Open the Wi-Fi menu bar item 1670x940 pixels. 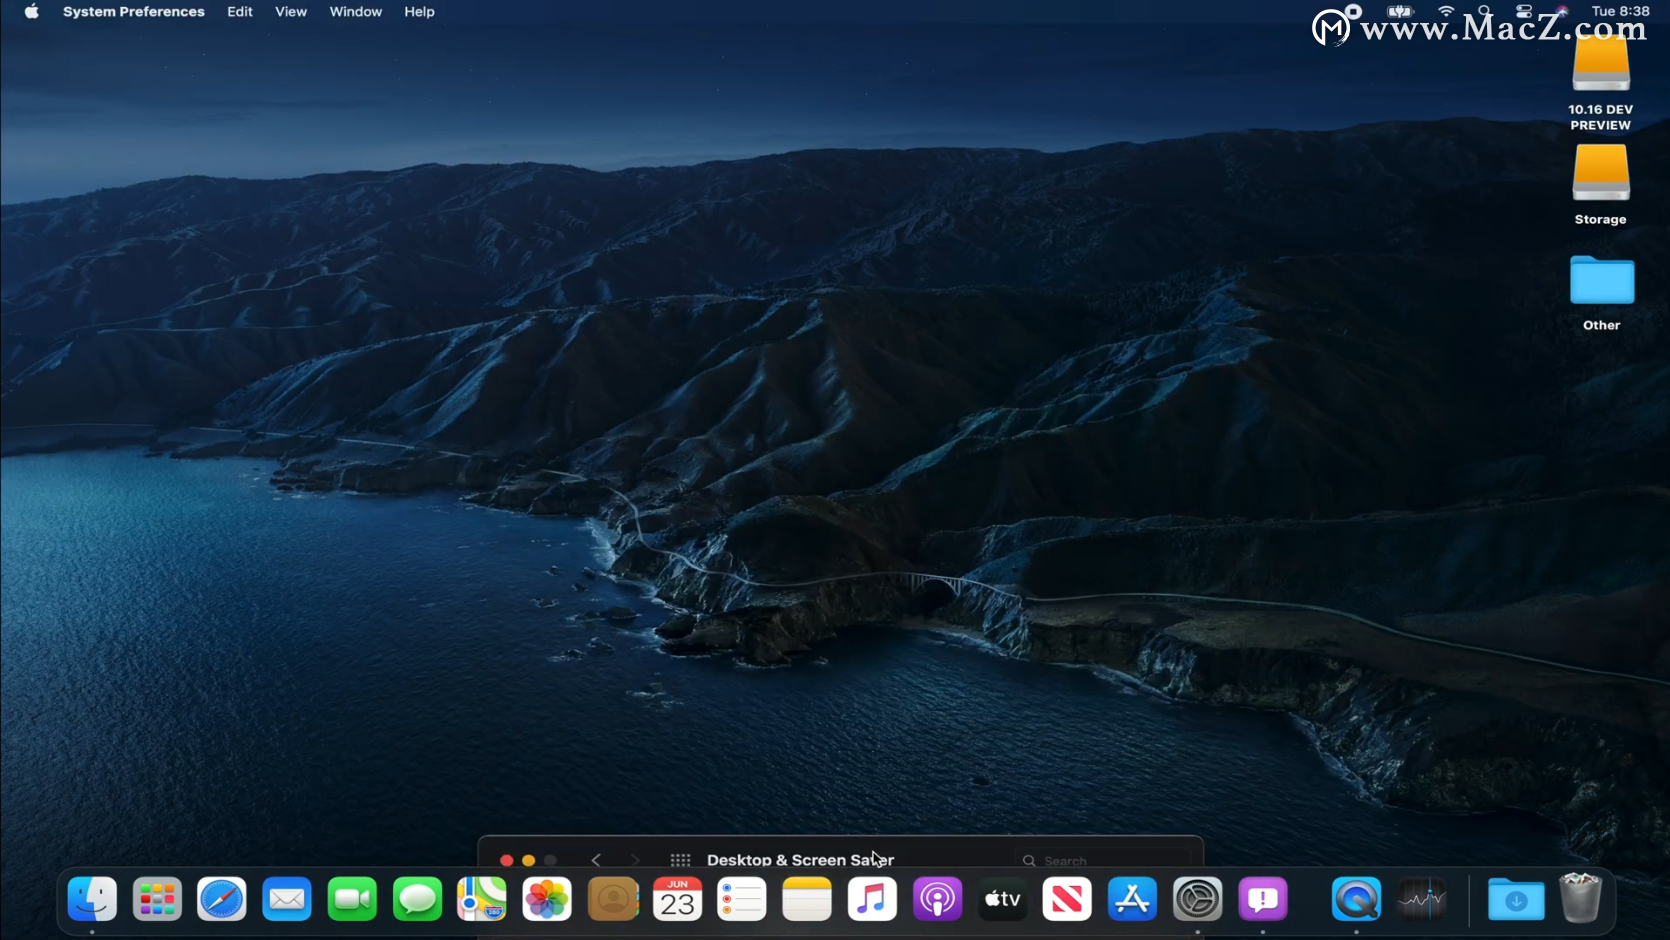point(1446,11)
